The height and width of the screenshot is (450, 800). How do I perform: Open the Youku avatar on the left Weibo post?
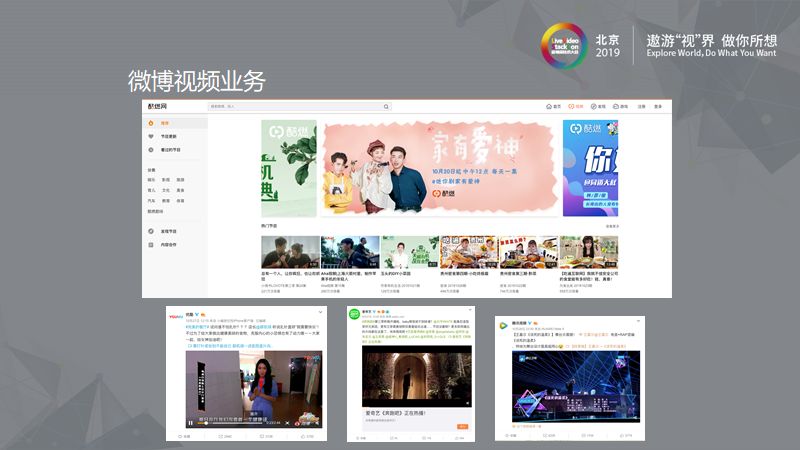(176, 316)
